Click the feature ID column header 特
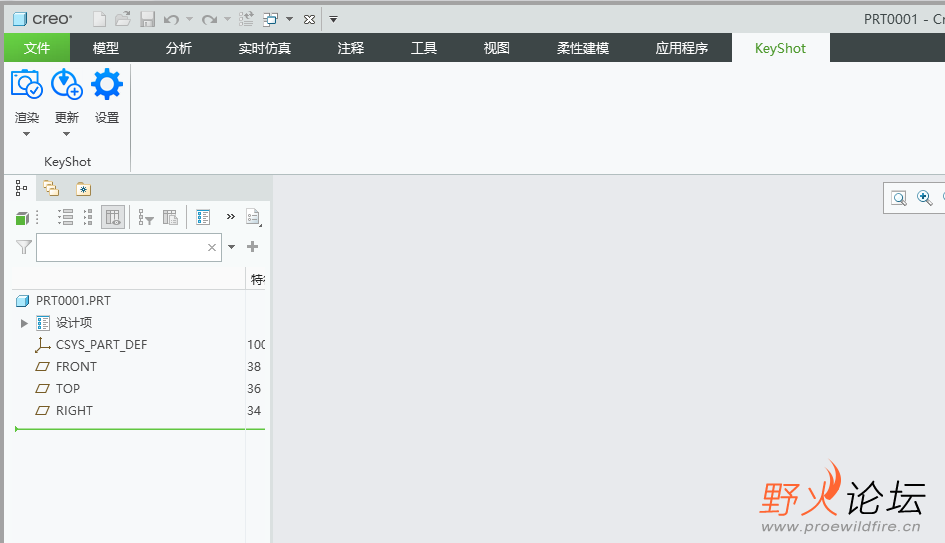The image size is (945, 543). click(257, 279)
